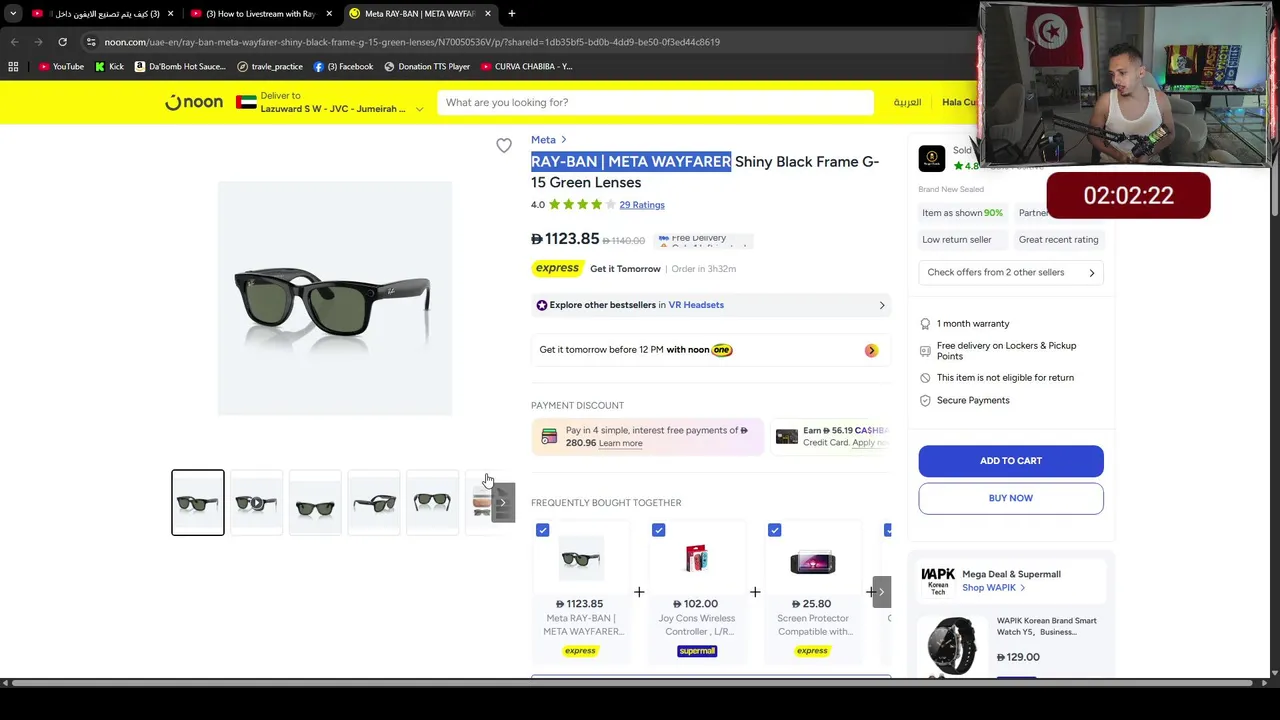This screenshot has height=720, width=1280.
Task: Open Screen Protector product image
Action: [813, 561]
